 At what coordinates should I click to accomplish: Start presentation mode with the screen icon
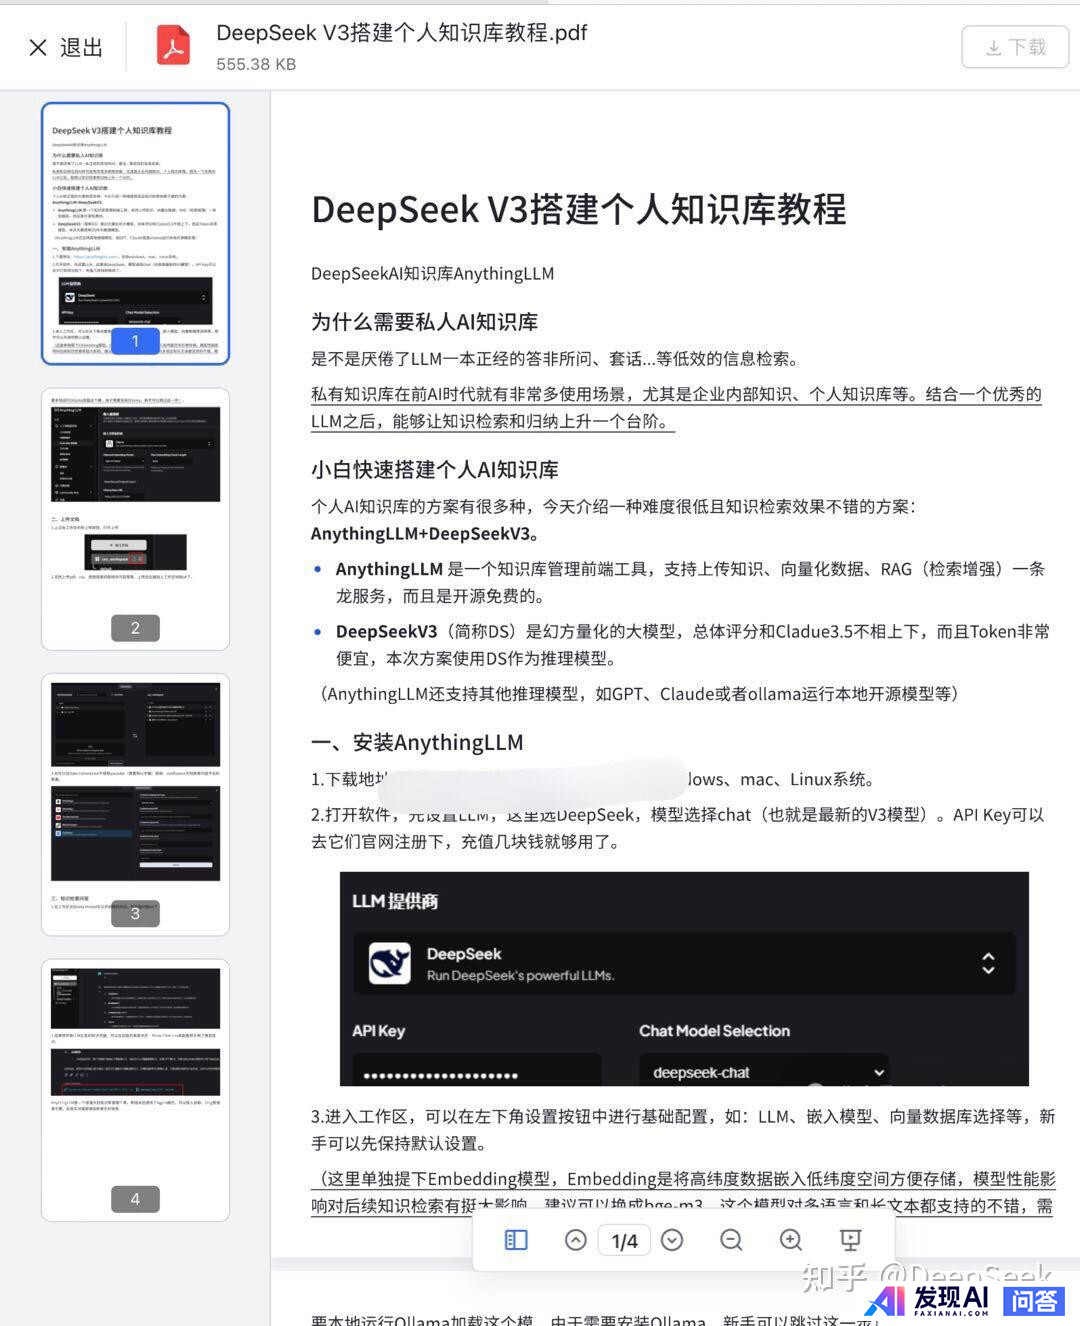pyautogui.click(x=850, y=1240)
